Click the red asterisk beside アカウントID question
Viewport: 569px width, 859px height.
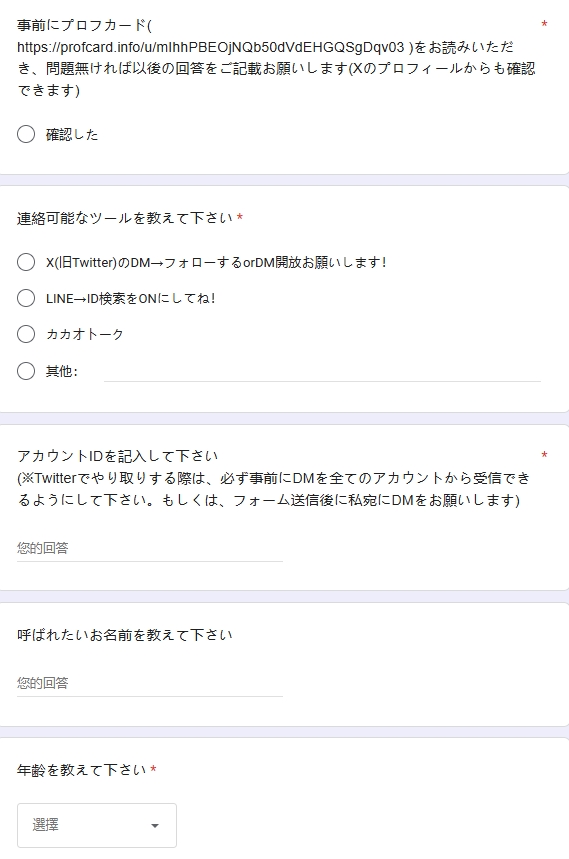click(544, 456)
